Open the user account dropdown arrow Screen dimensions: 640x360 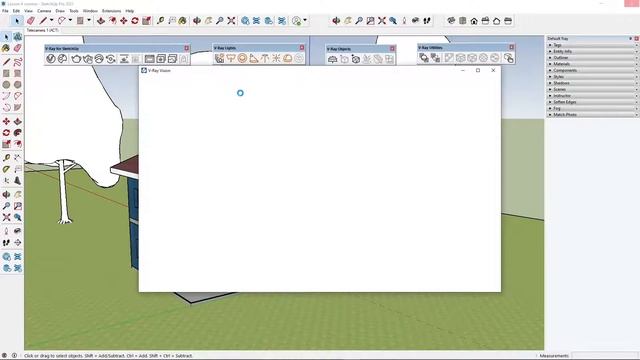(x=305, y=20)
